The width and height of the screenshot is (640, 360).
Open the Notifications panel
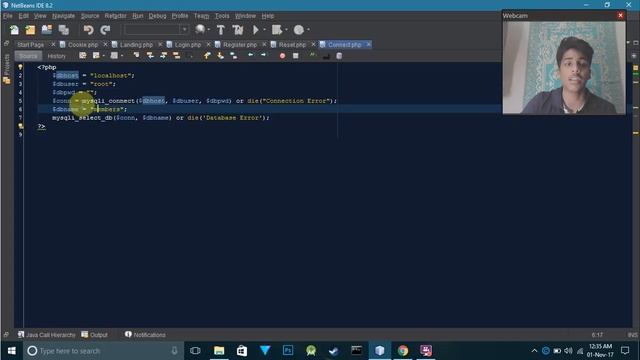145,335
